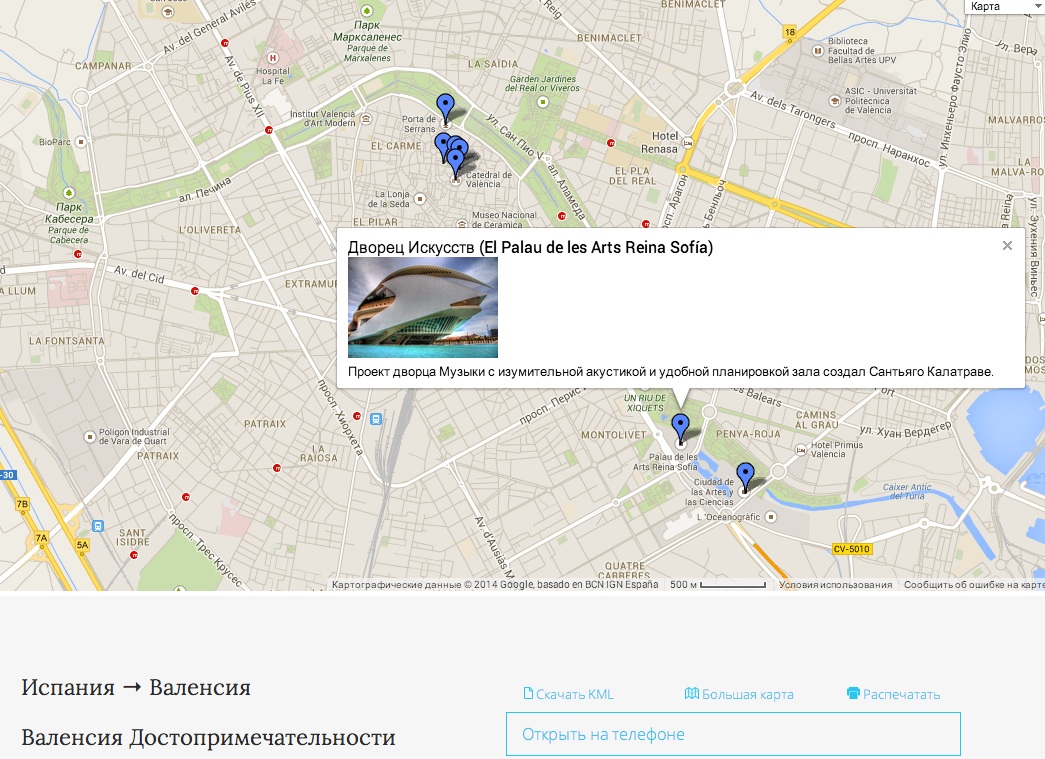Open the Условия использования terms link
This screenshot has width=1045, height=759.
point(836,584)
